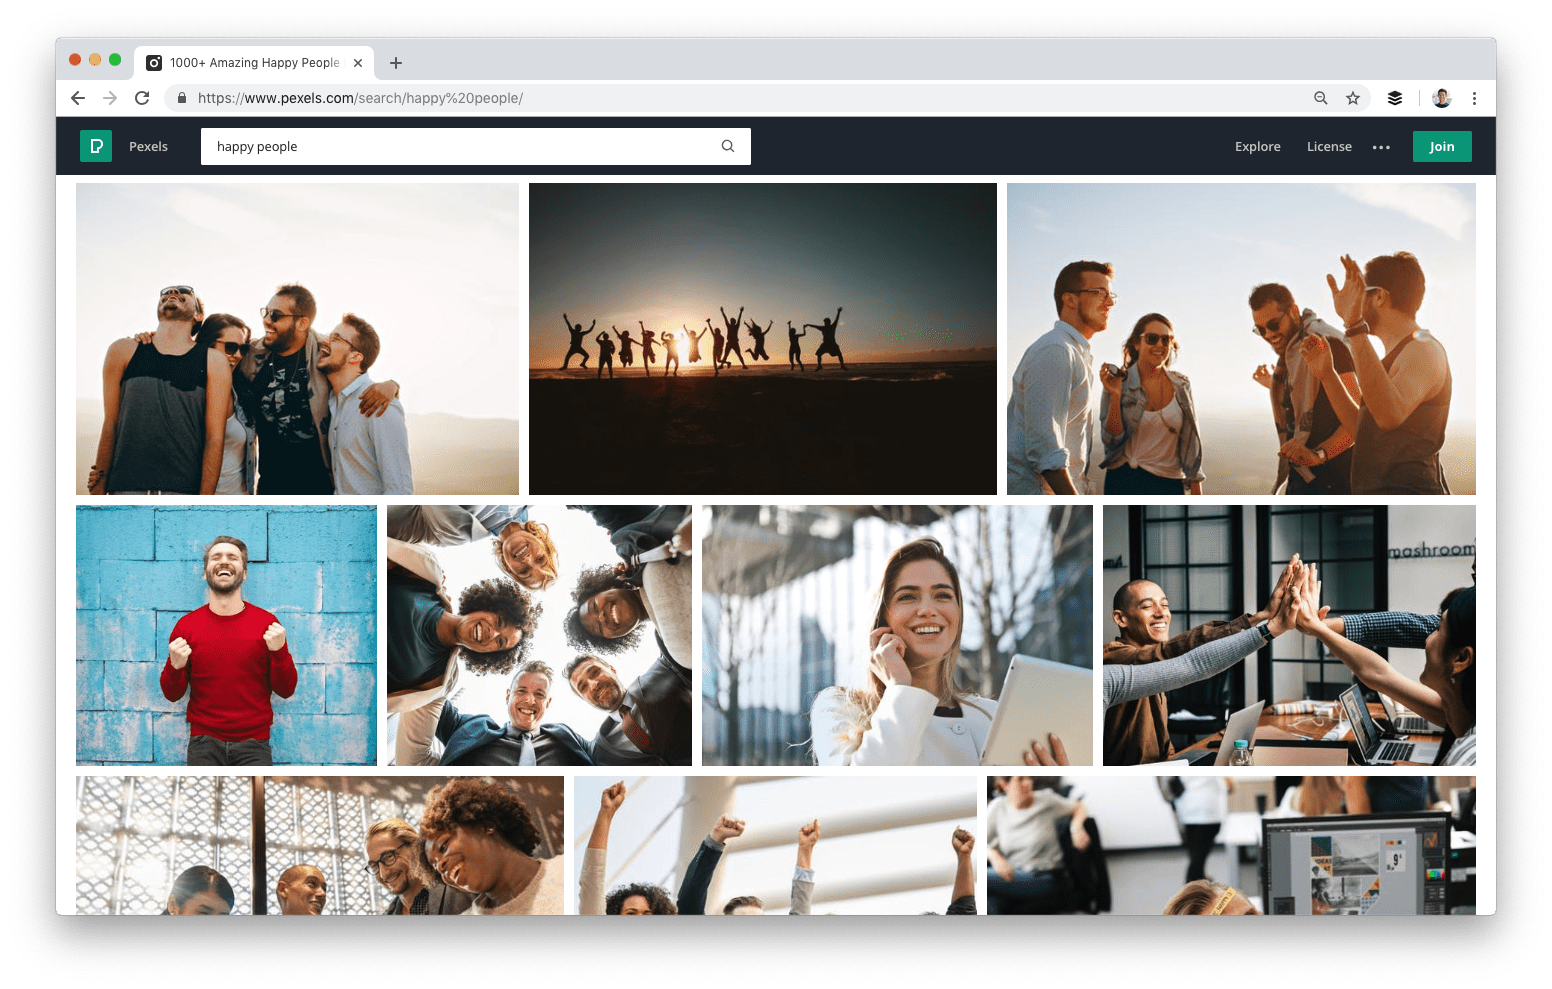Screen dimensions: 1552x989
Task: Reload the page with the refresh icon
Action: (x=142, y=98)
